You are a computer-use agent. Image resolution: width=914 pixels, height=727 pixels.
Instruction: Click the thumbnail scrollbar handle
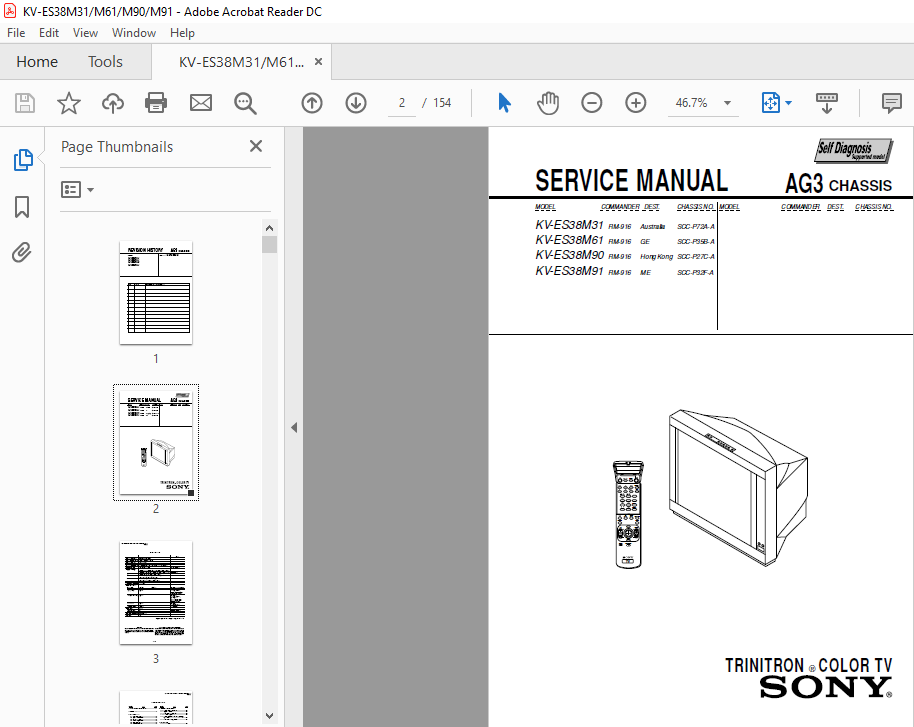point(269,244)
